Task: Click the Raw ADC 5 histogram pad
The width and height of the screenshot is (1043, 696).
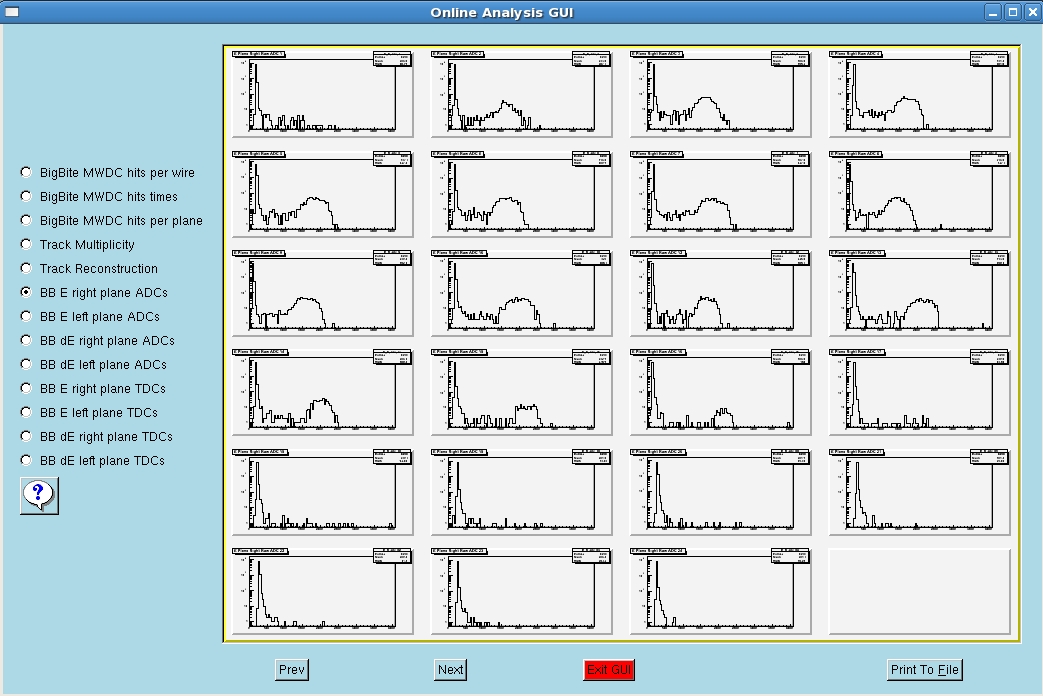Action: click(323, 194)
